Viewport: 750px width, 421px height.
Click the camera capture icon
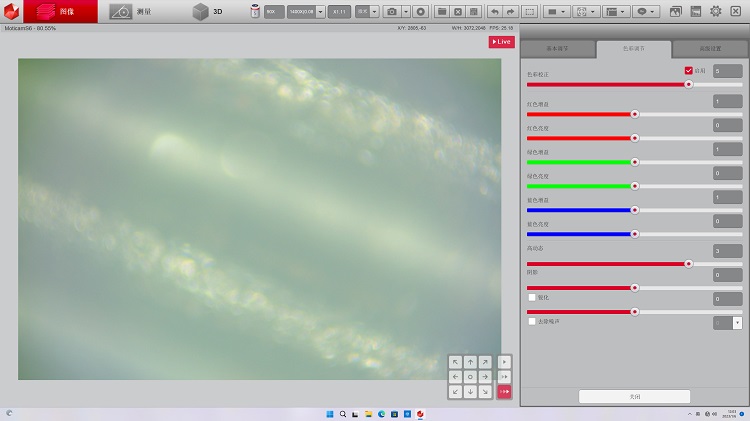pyautogui.click(x=392, y=12)
